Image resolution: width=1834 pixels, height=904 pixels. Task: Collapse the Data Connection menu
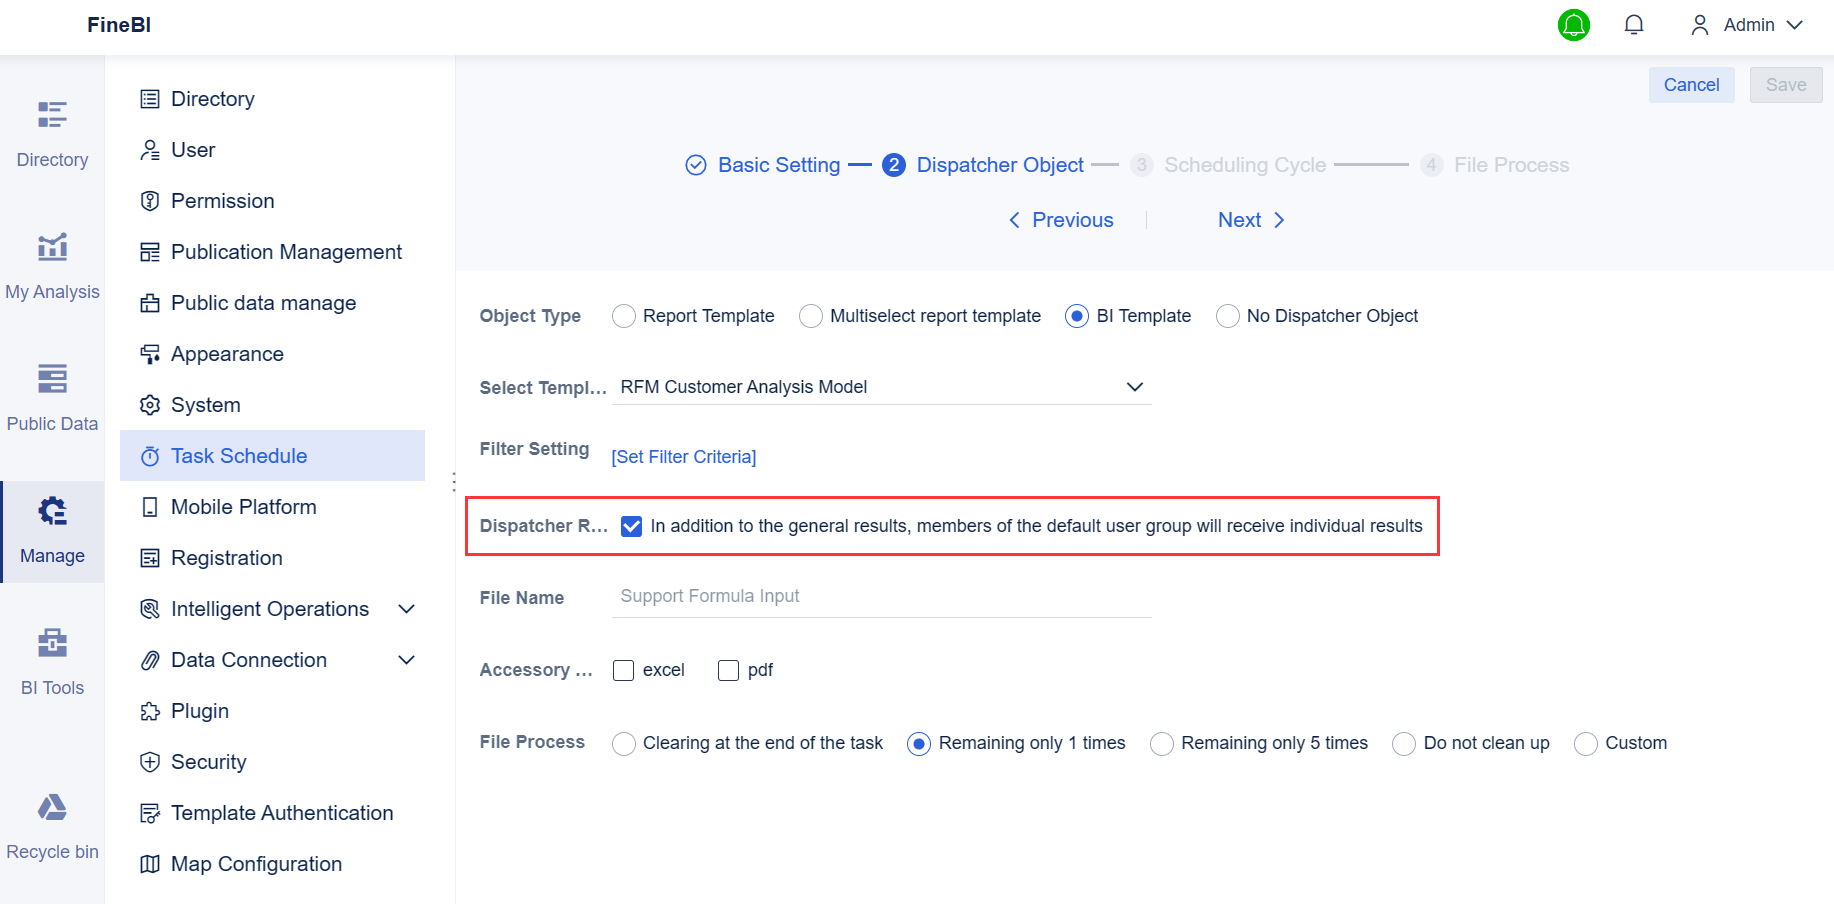point(405,660)
